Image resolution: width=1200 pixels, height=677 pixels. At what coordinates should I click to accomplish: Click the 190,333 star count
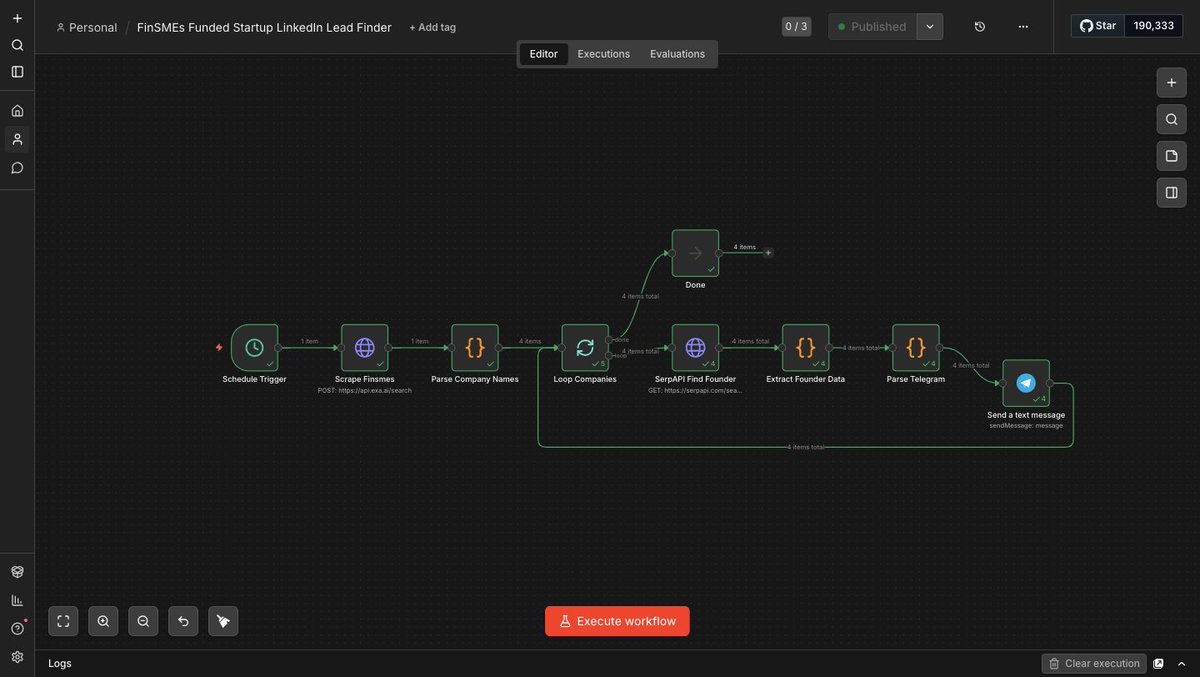point(1154,26)
